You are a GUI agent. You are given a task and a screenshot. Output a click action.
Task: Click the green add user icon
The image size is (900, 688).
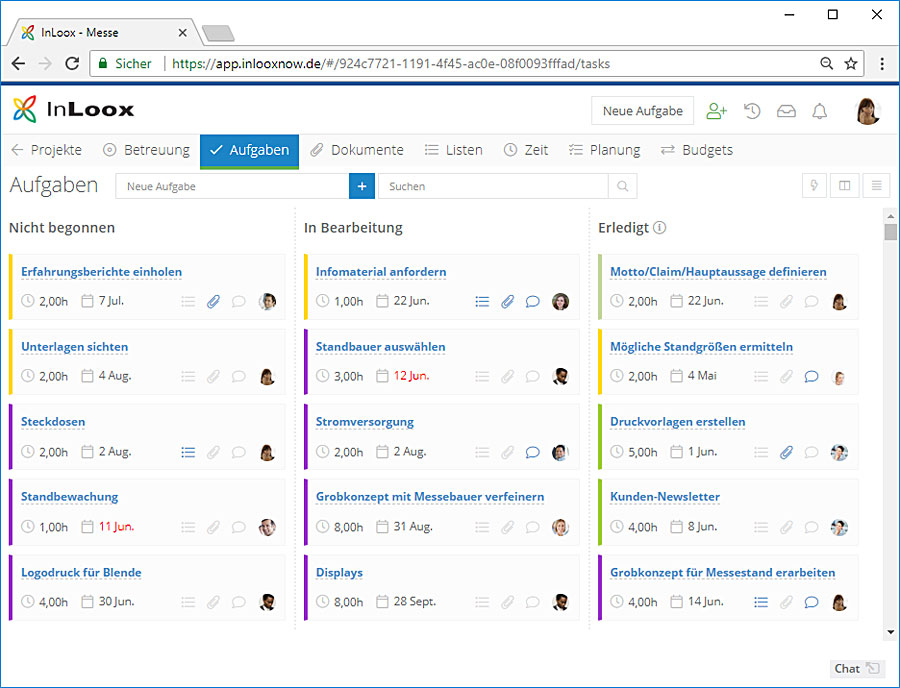point(716,111)
